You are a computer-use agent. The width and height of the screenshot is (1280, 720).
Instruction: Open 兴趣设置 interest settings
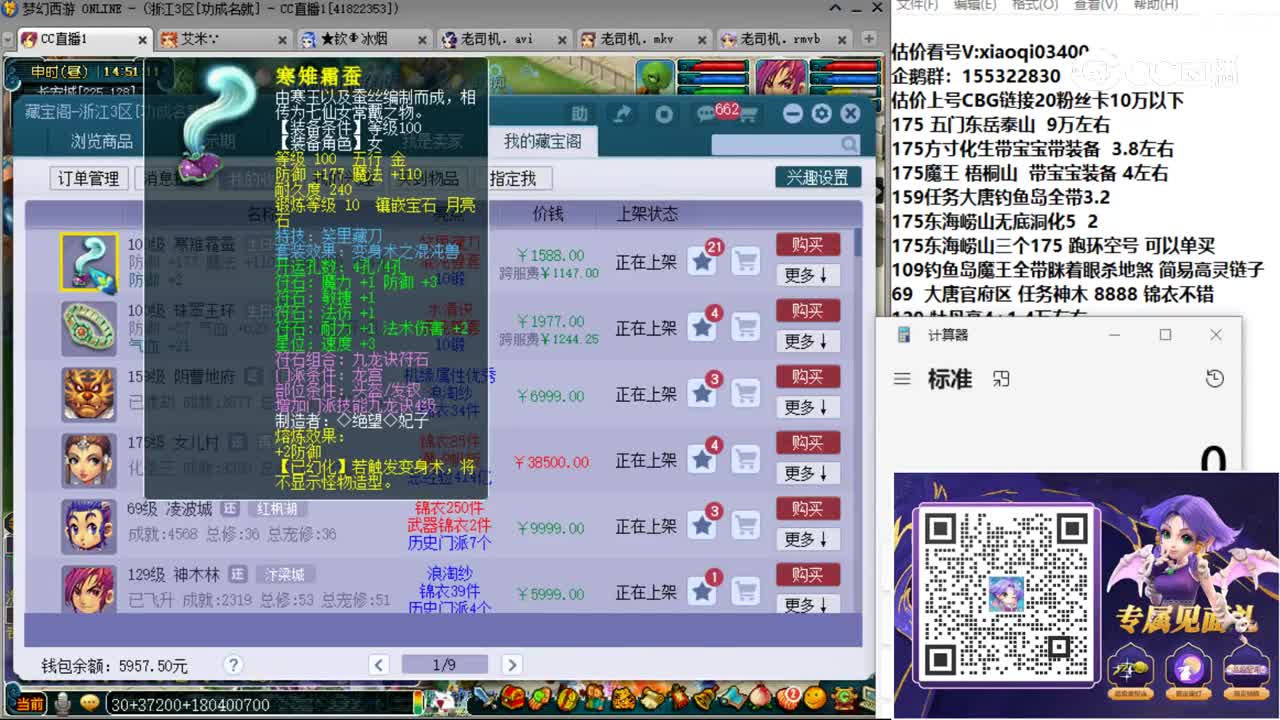(x=817, y=177)
